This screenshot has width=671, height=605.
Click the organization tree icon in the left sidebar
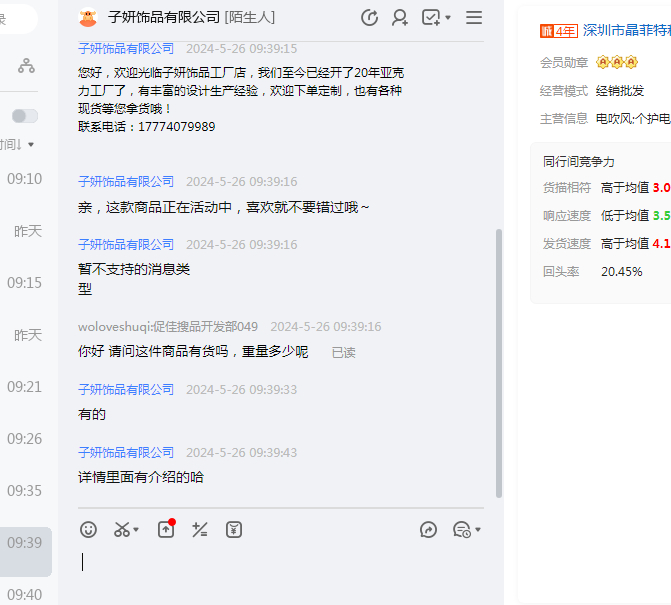pyautogui.click(x=27, y=65)
